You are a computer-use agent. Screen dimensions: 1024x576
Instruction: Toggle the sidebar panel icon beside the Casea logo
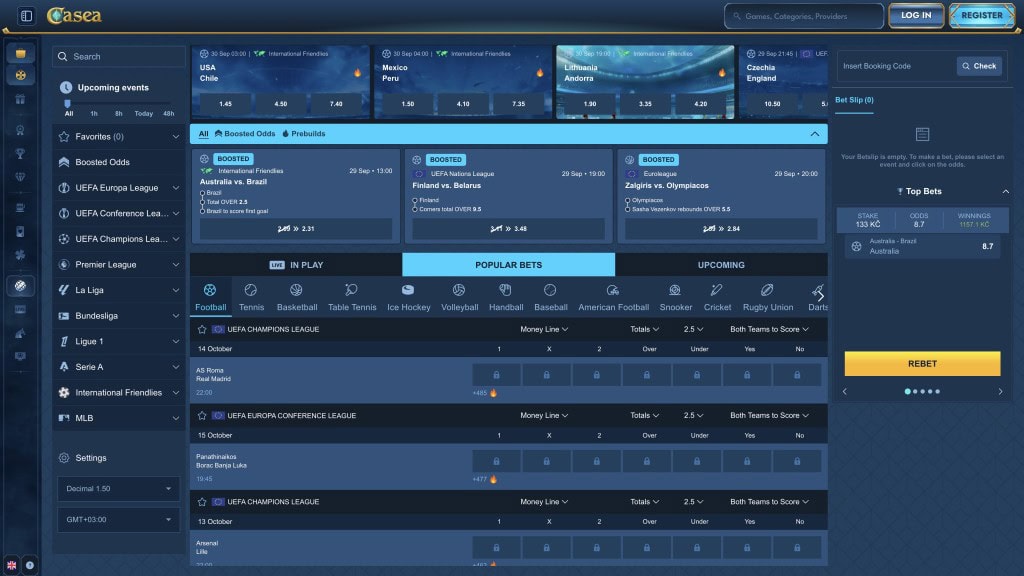(26, 16)
